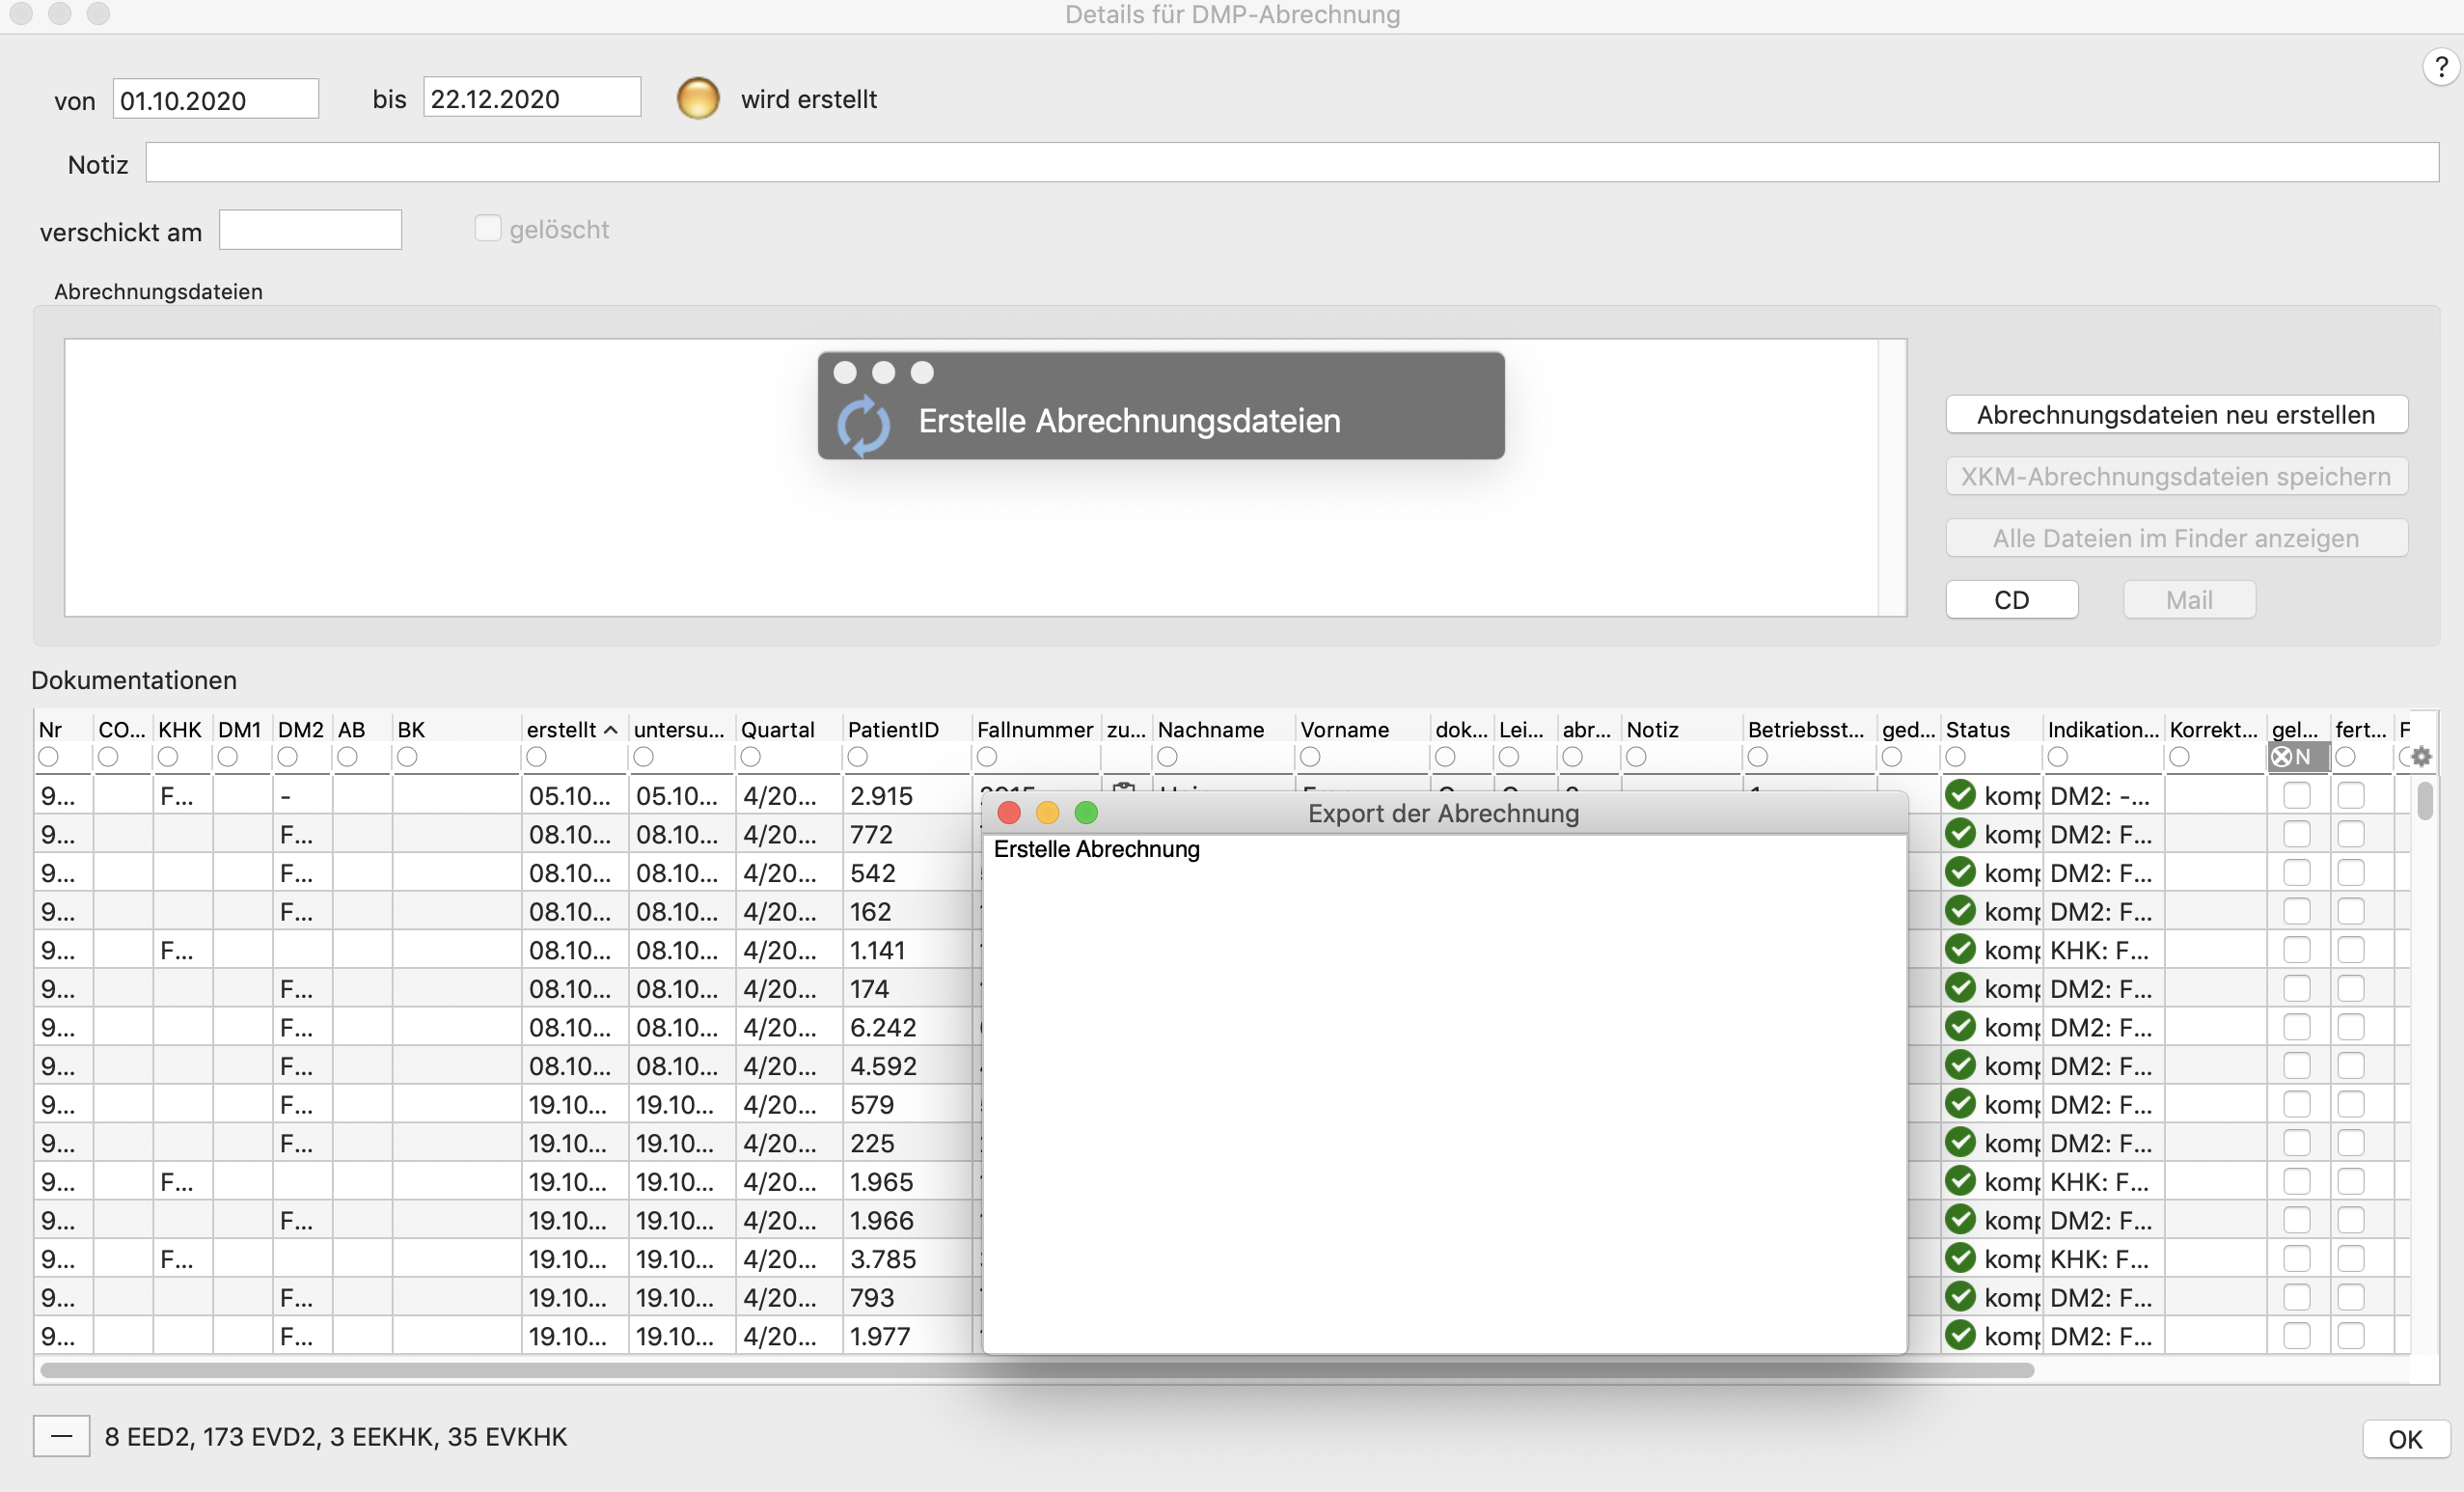The image size is (2464, 1492).
Task: Tick fert... checkbox in PatientID 162 row
Action: (x=2351, y=912)
